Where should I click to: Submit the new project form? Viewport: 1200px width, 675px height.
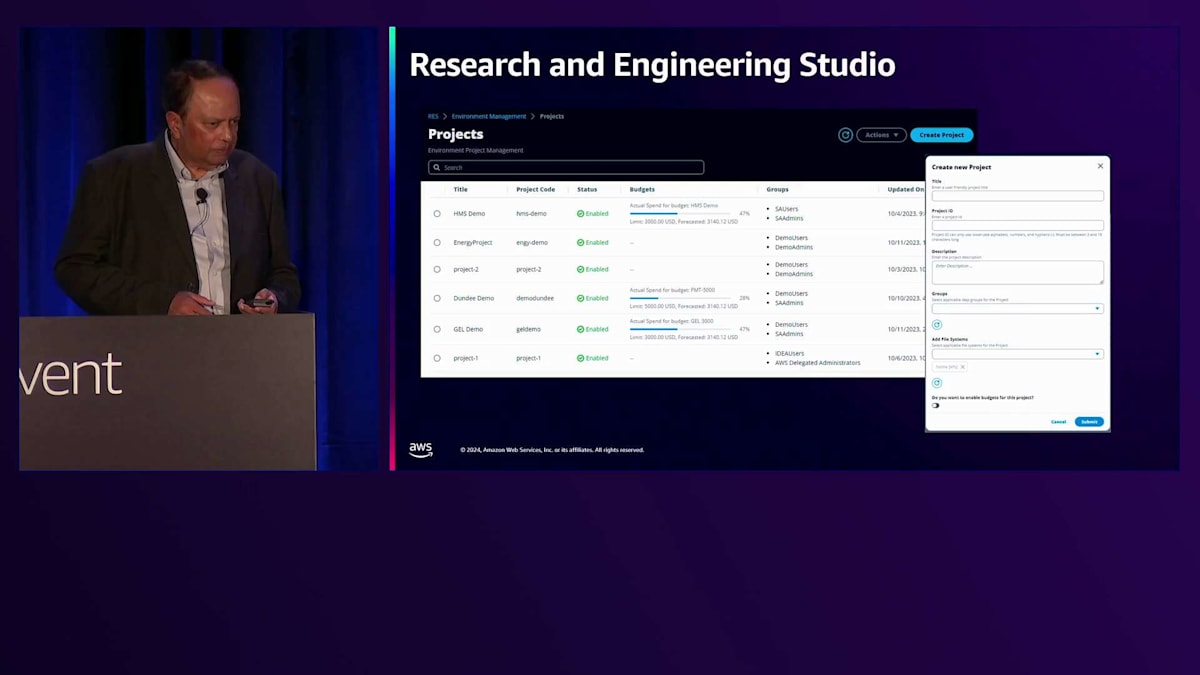tap(1089, 422)
